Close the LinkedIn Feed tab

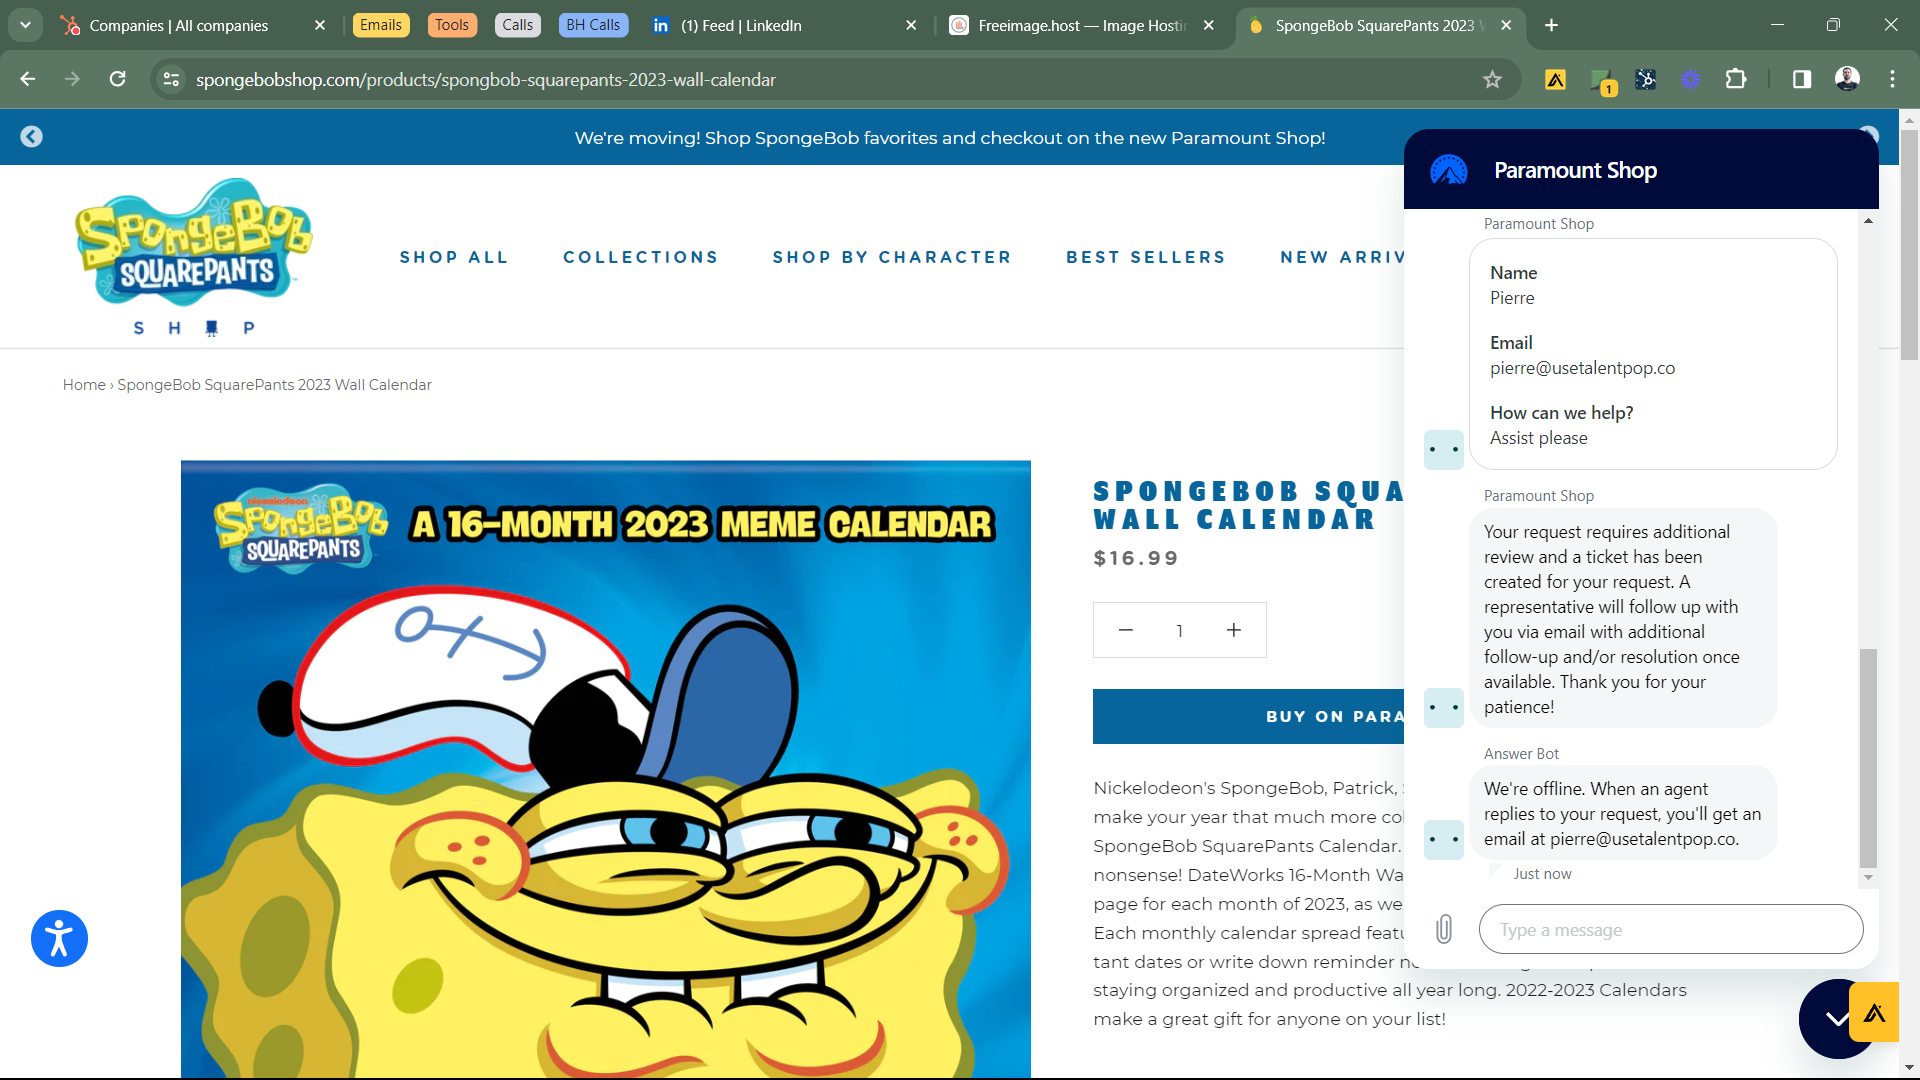point(911,25)
